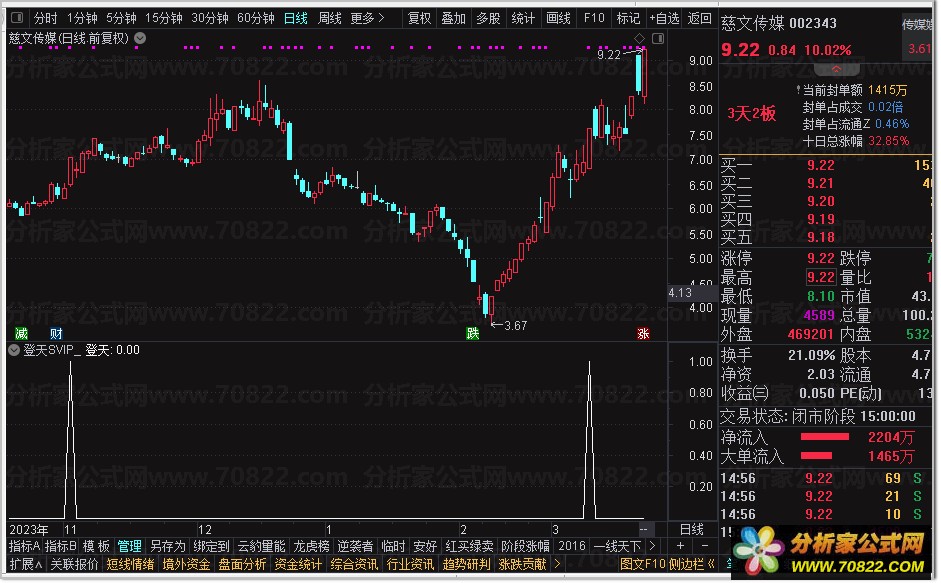The height and width of the screenshot is (583, 941).
Task: Add stock to watchlist via +自选
Action: pos(664,19)
